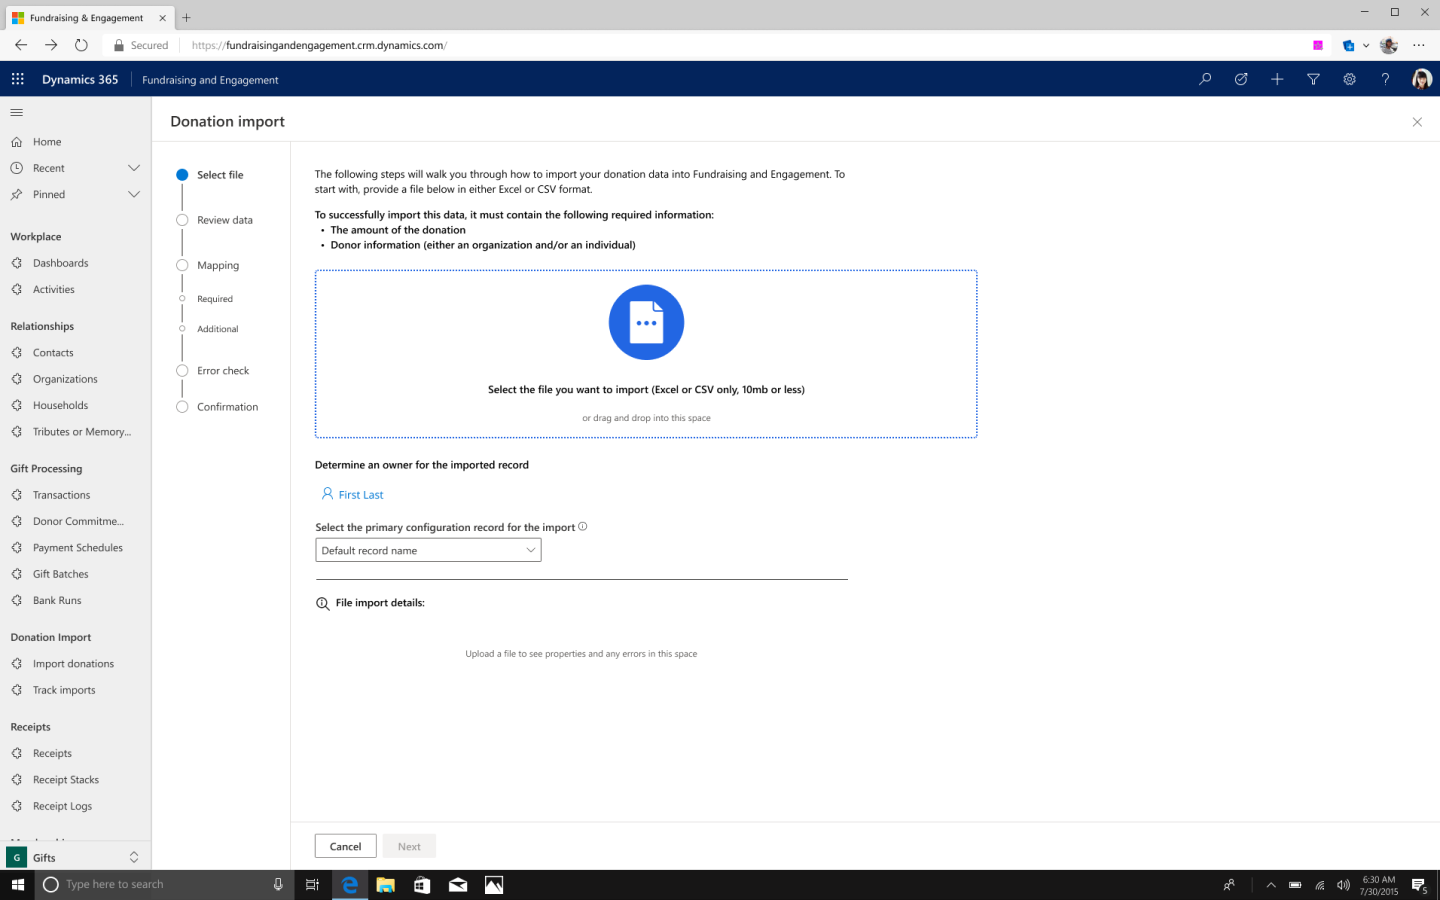The image size is (1440, 900).
Task: Select the Error check step circle
Action: click(182, 370)
